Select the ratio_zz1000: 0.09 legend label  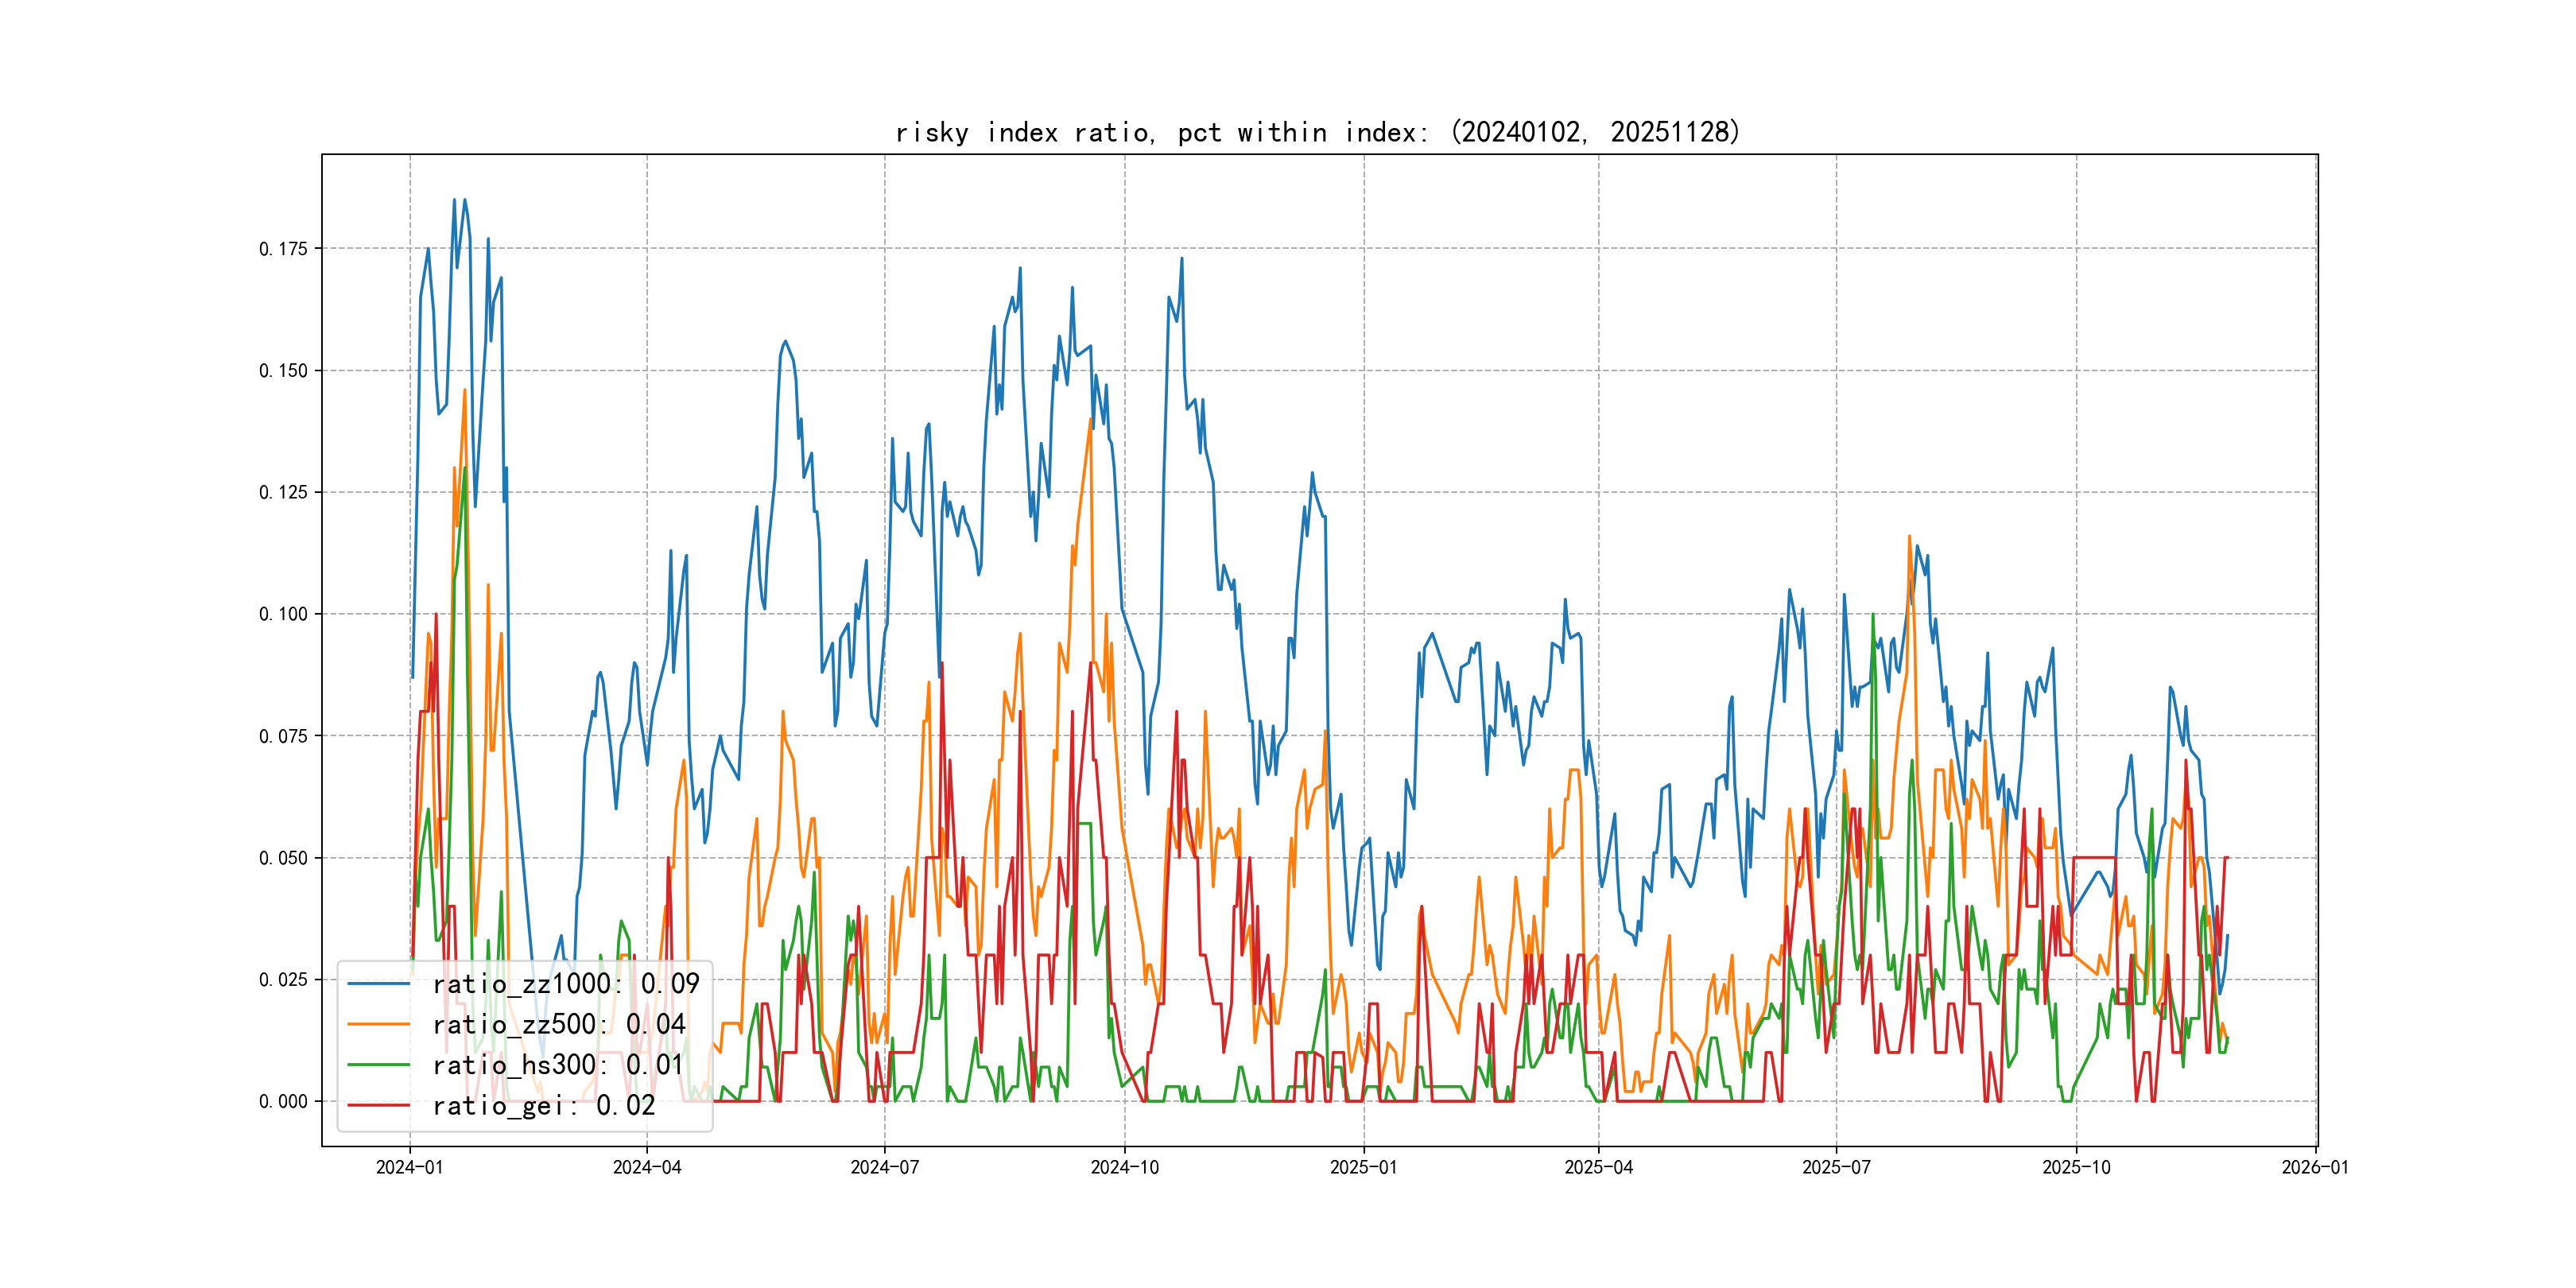point(565,984)
